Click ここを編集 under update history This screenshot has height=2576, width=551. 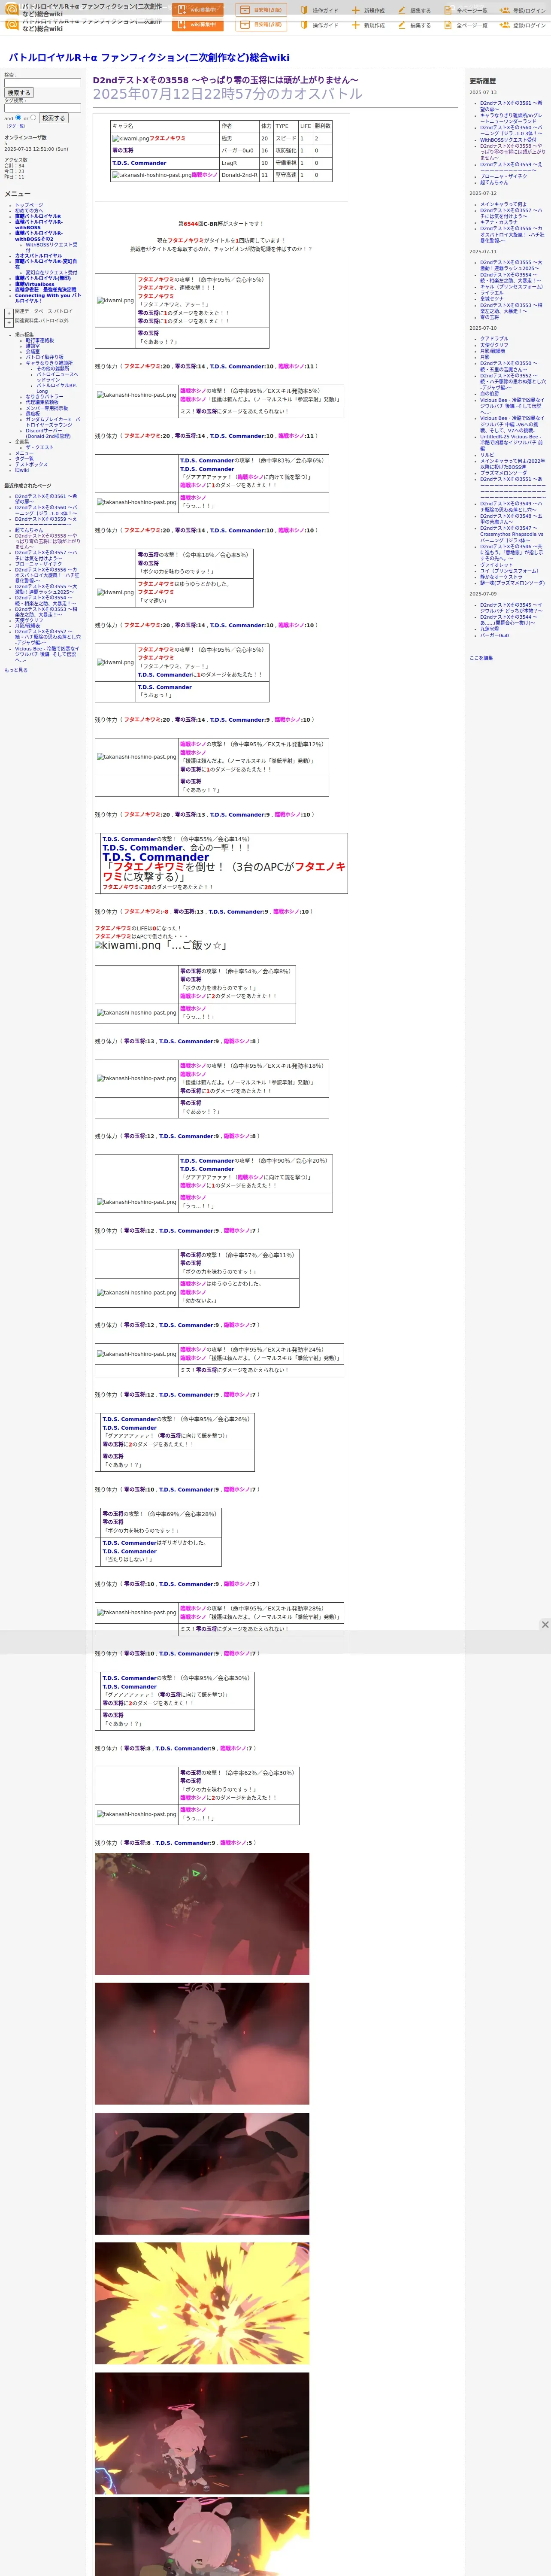[481, 658]
